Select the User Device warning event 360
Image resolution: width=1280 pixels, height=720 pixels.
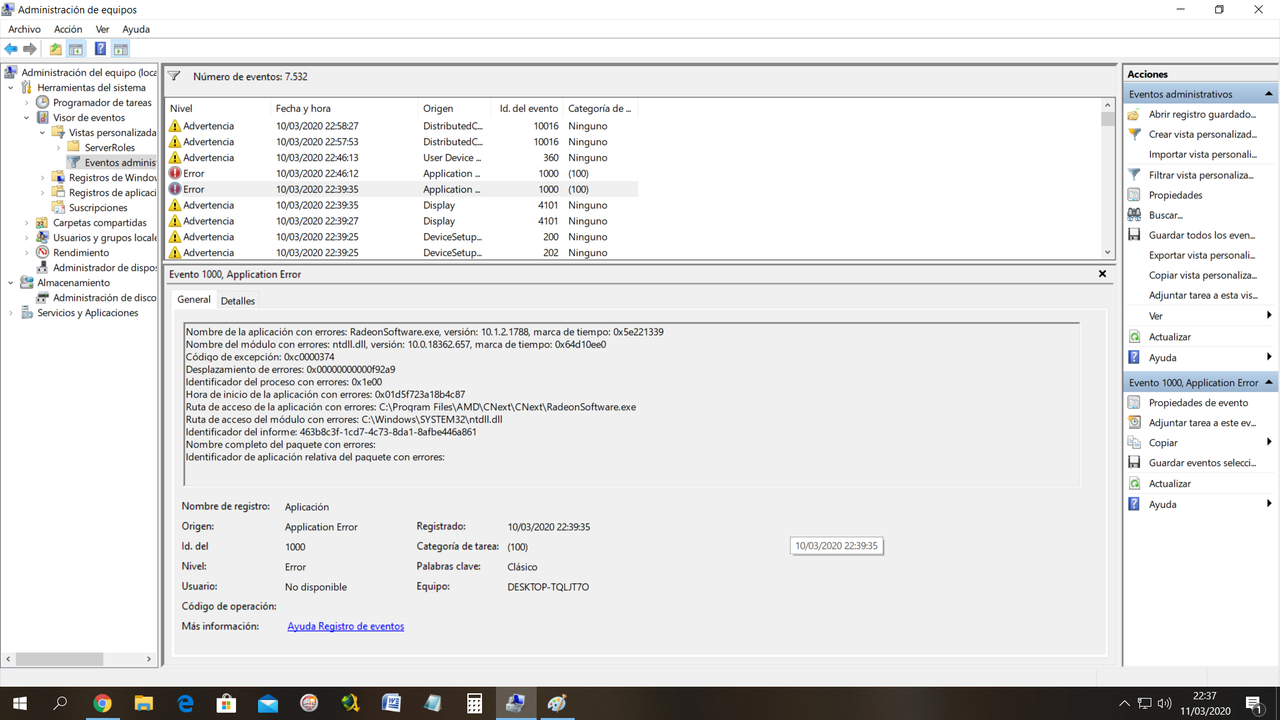[402, 158]
